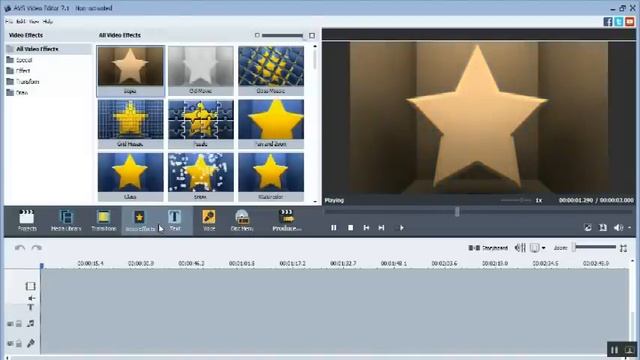Screen dimensions: 640x360
Task: Select the Sepia effect thumbnail
Action: 131,71
